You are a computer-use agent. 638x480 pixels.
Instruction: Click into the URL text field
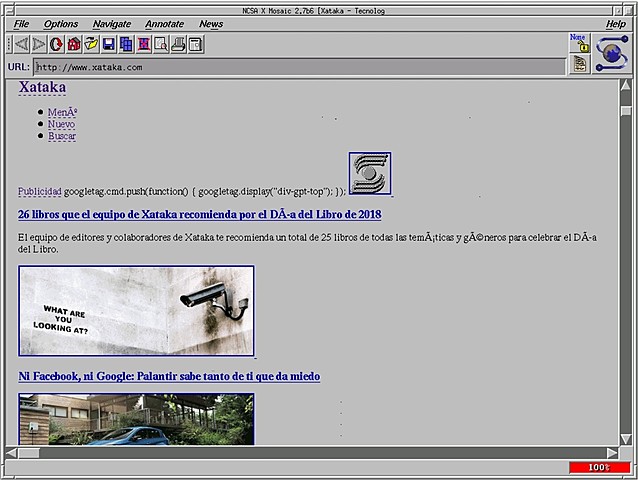299,67
